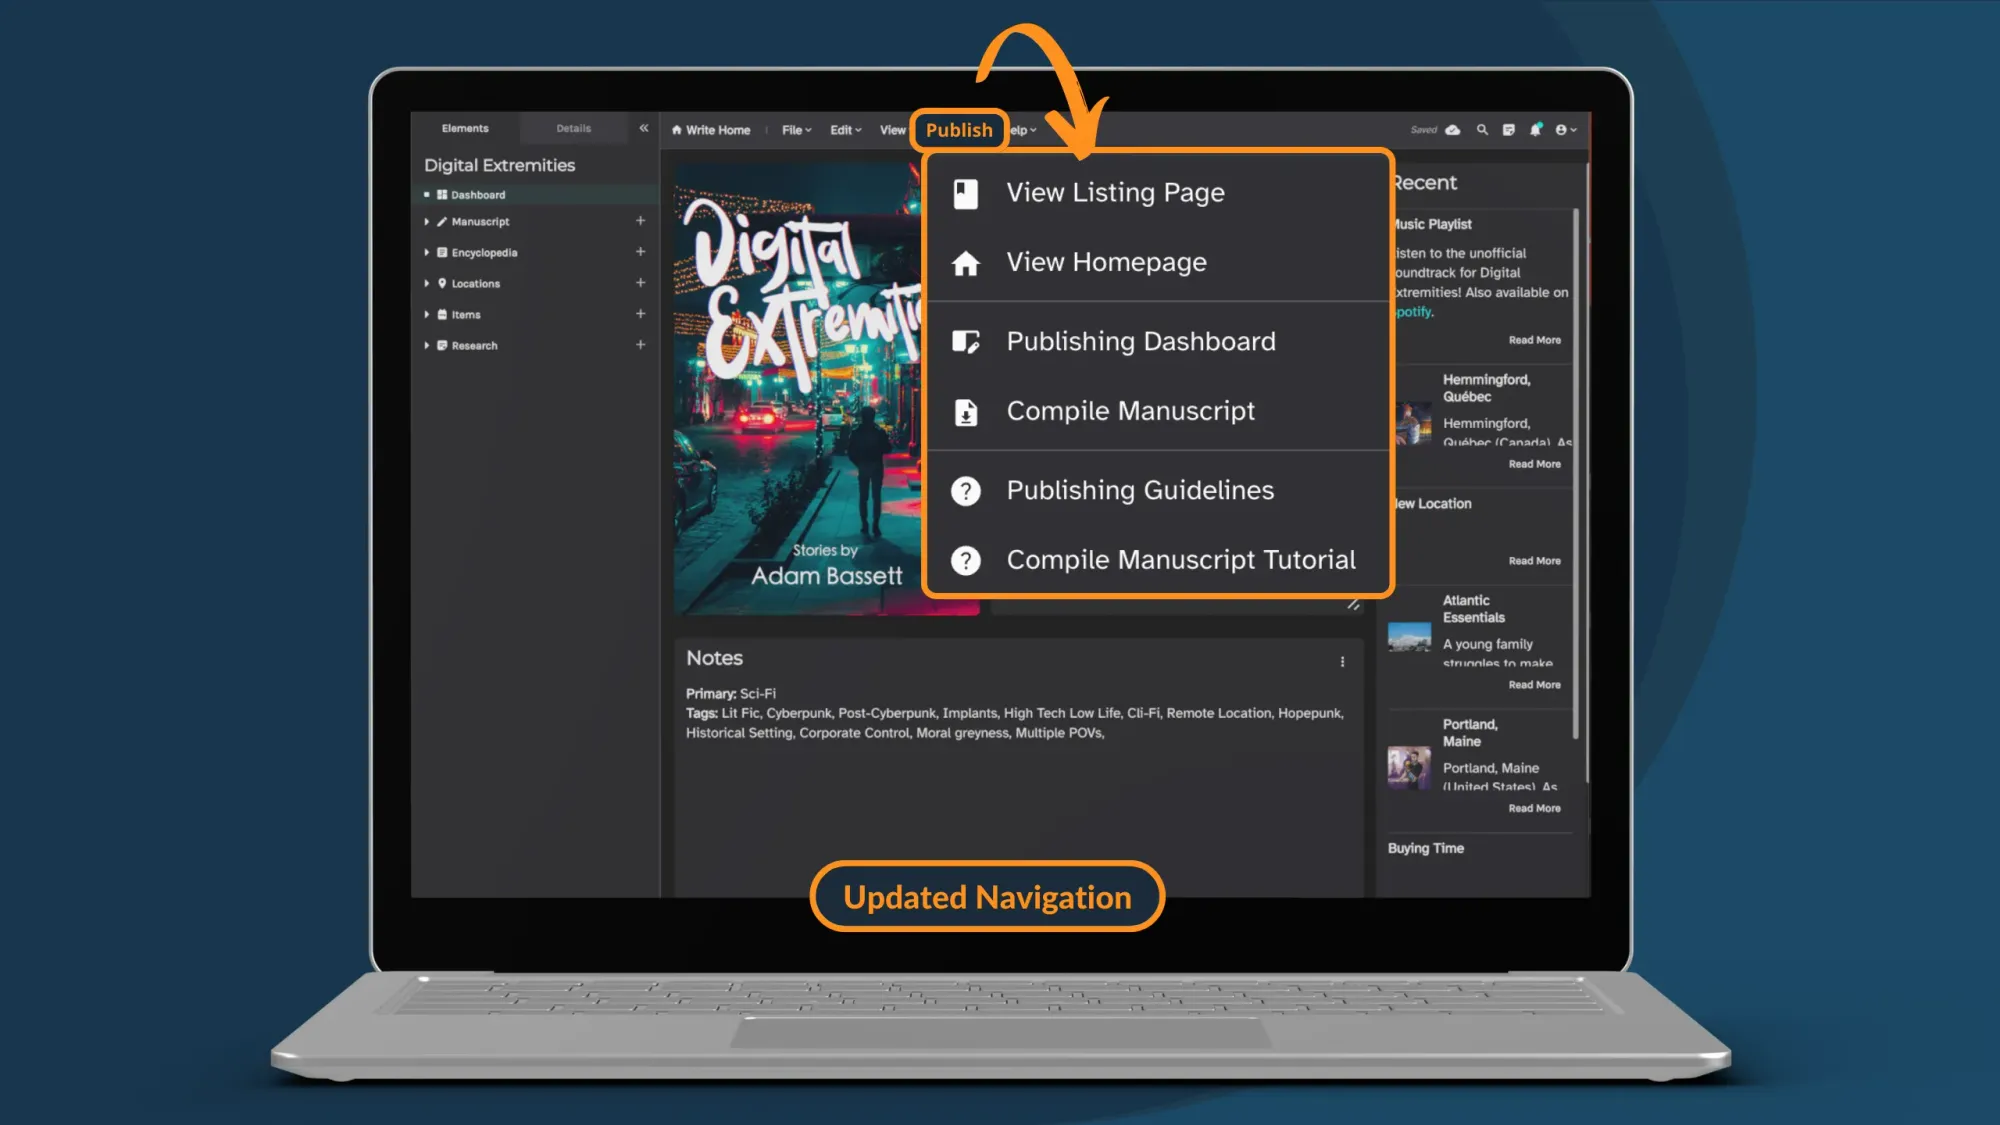Click the Publishing Guidelines help icon
Viewport: 2000px width, 1125px height.
tap(965, 490)
